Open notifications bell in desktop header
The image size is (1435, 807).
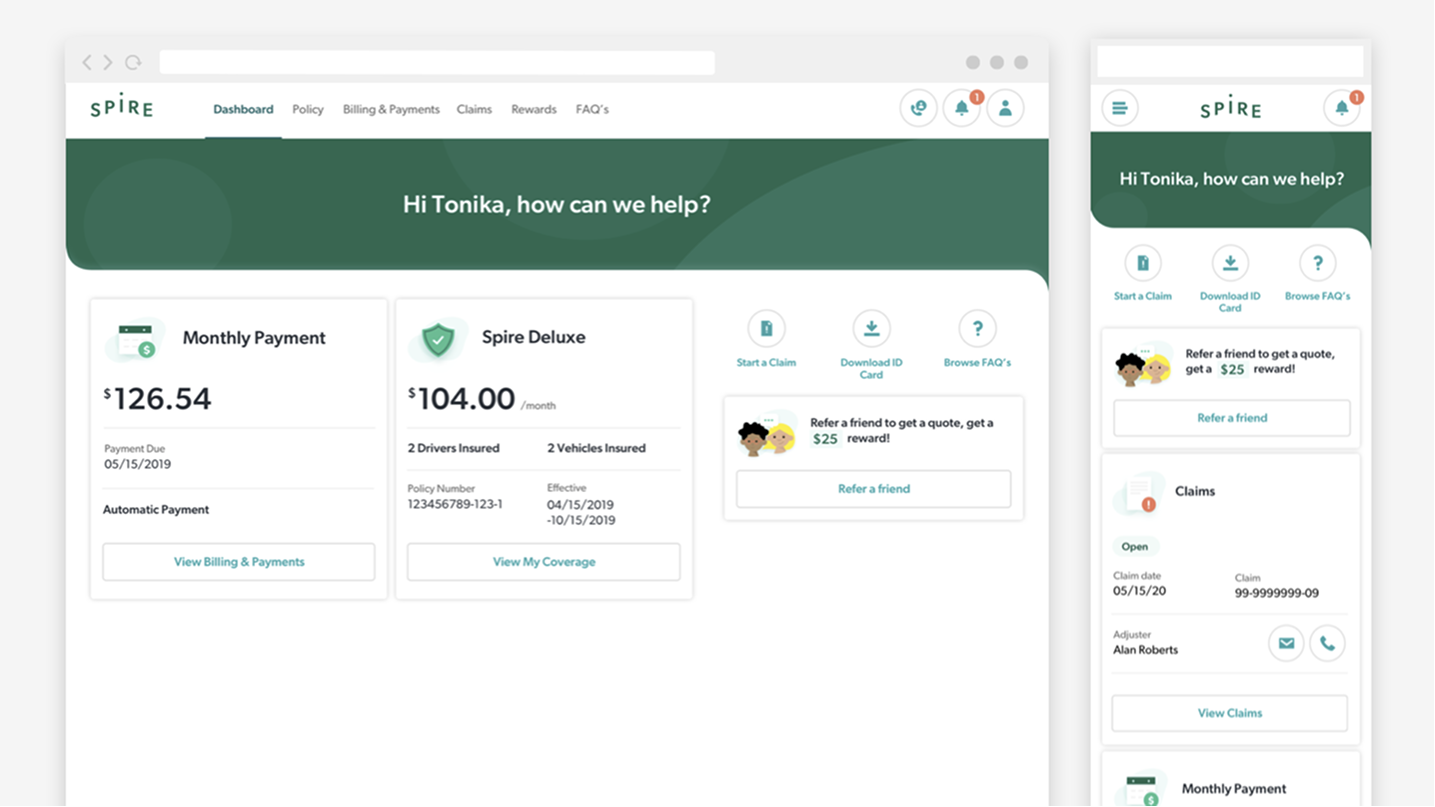961,108
